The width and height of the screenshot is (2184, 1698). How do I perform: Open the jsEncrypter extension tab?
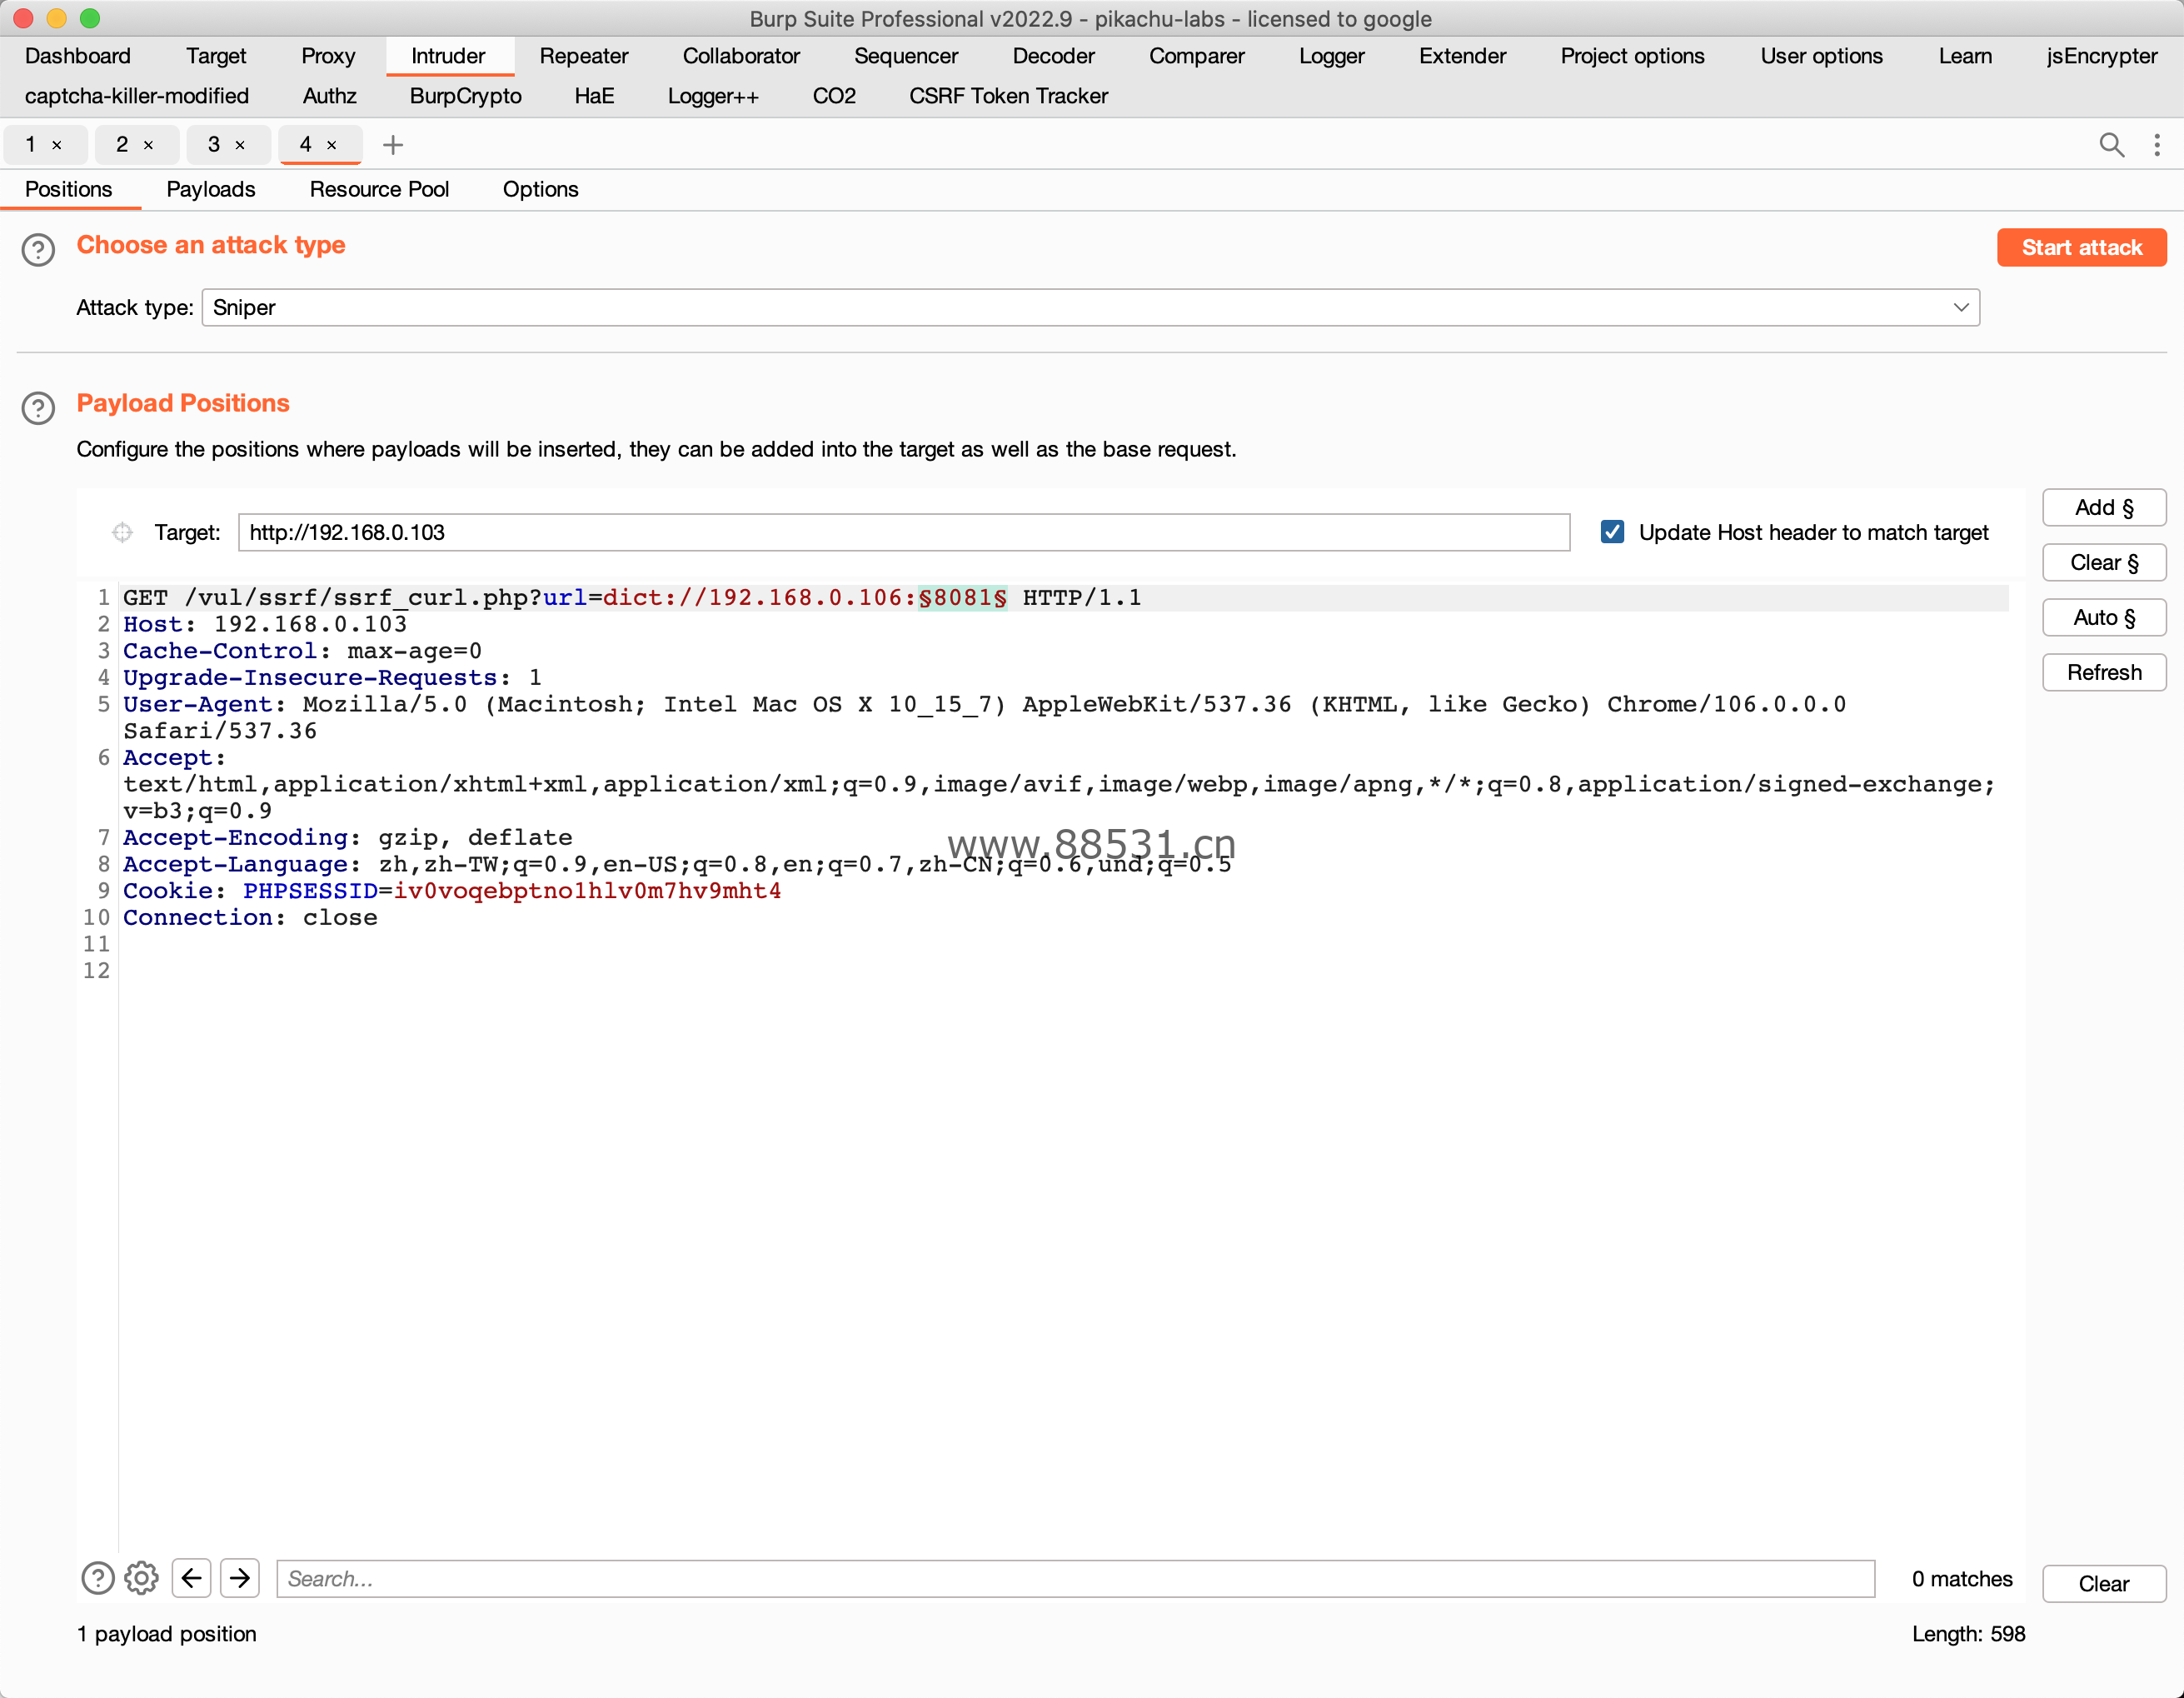[x=2101, y=56]
